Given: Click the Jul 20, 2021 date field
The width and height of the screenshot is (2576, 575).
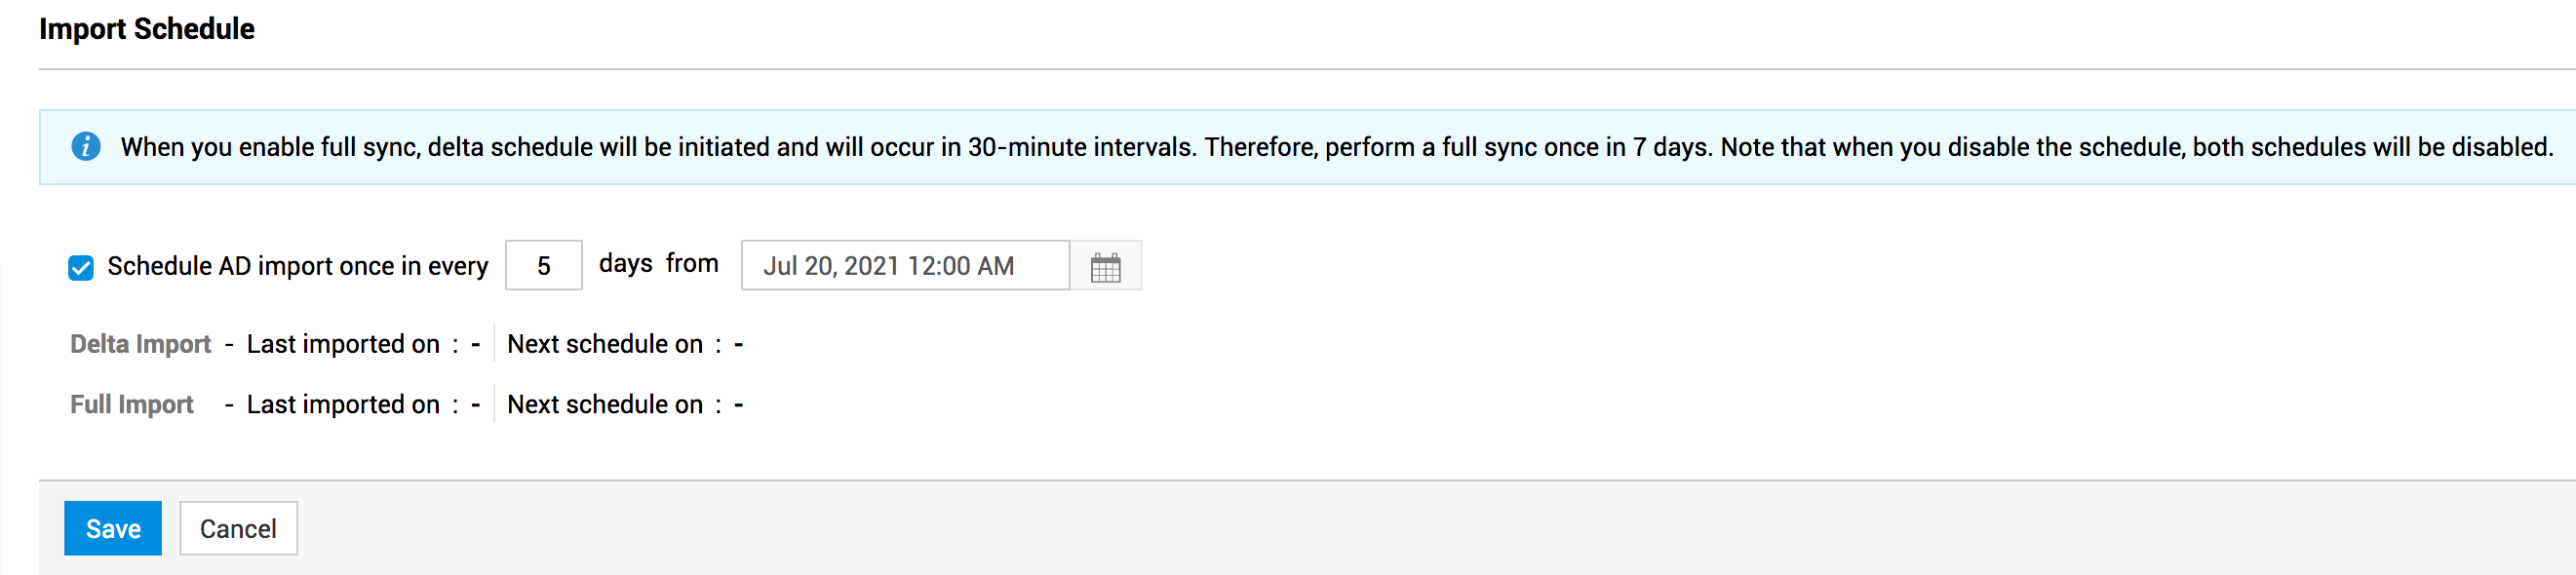Looking at the screenshot, I should point(904,266).
